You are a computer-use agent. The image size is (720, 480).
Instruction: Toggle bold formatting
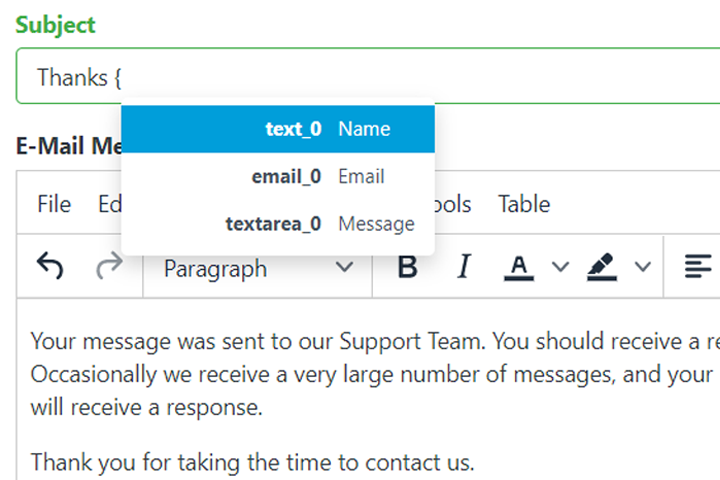[x=407, y=267]
